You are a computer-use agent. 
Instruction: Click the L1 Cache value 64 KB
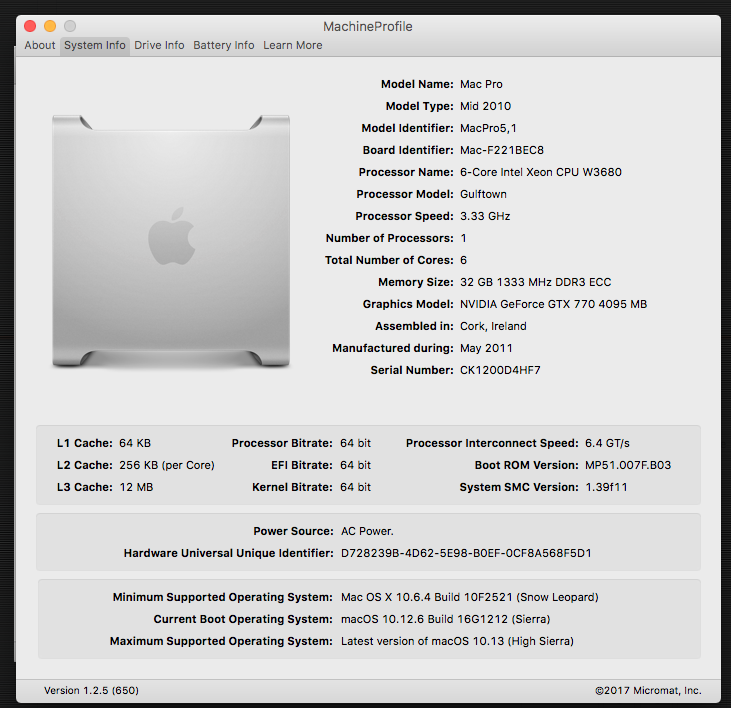click(135, 443)
